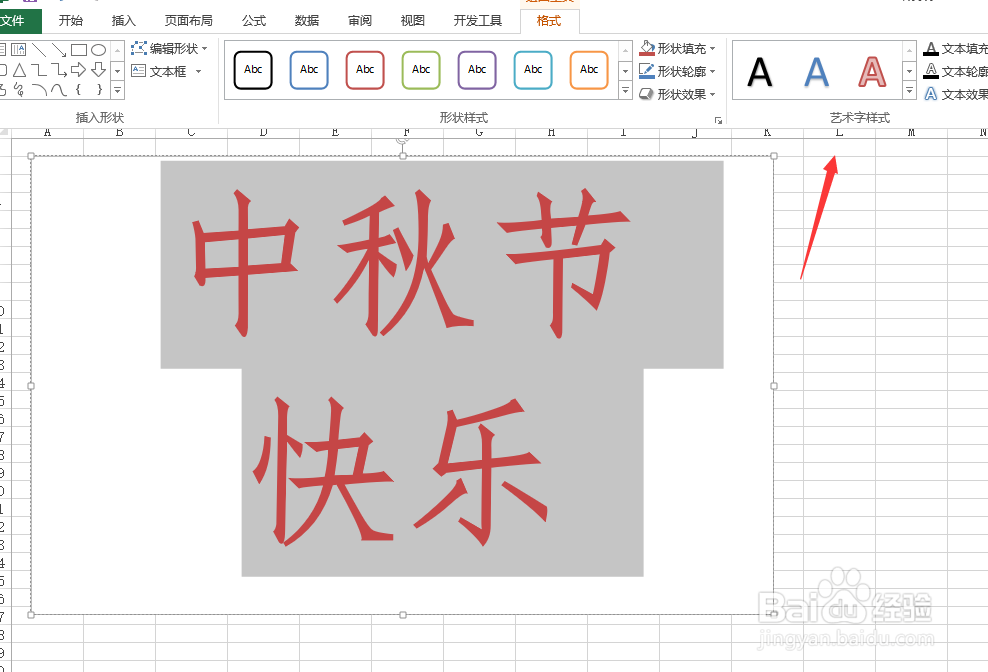
Task: Click the 快乐 WordArt text
Action: (x=401, y=472)
